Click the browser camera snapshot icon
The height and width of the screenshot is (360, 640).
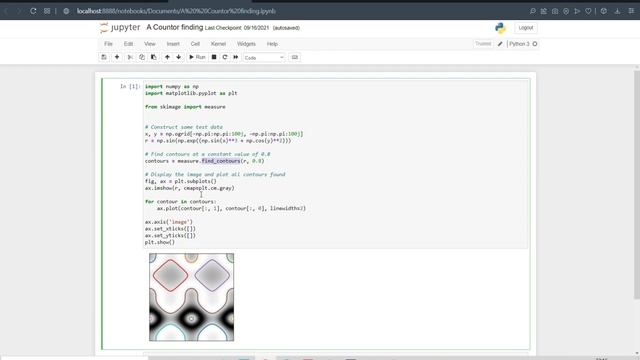pyautogui.click(x=555, y=11)
